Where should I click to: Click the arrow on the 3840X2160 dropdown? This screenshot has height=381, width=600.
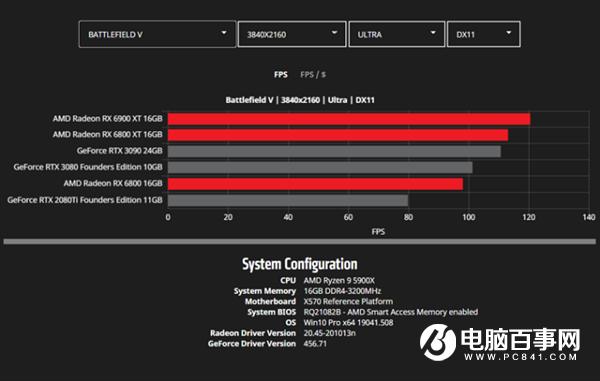coord(334,33)
